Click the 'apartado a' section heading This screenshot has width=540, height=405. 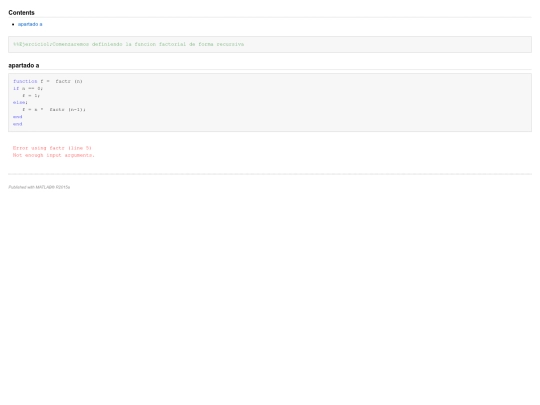pyautogui.click(x=24, y=65)
